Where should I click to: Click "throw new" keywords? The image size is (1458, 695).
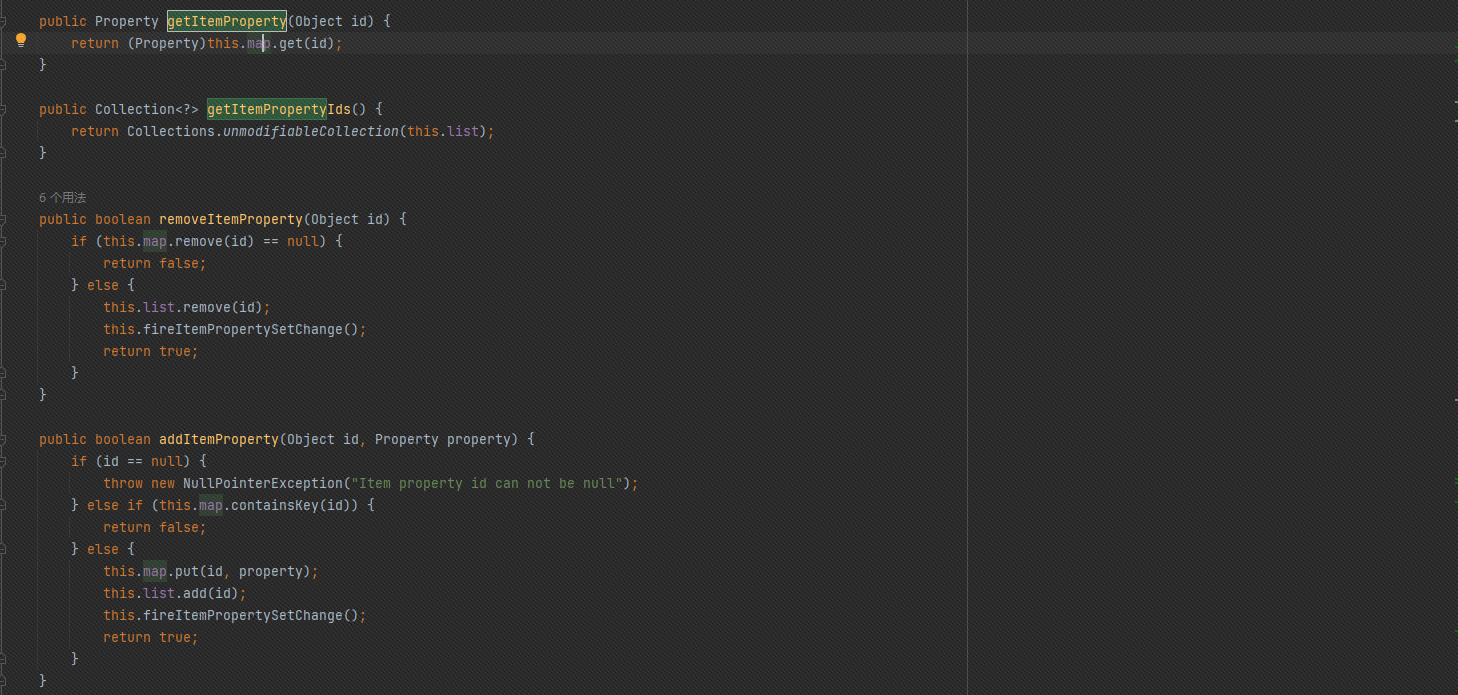[139, 483]
